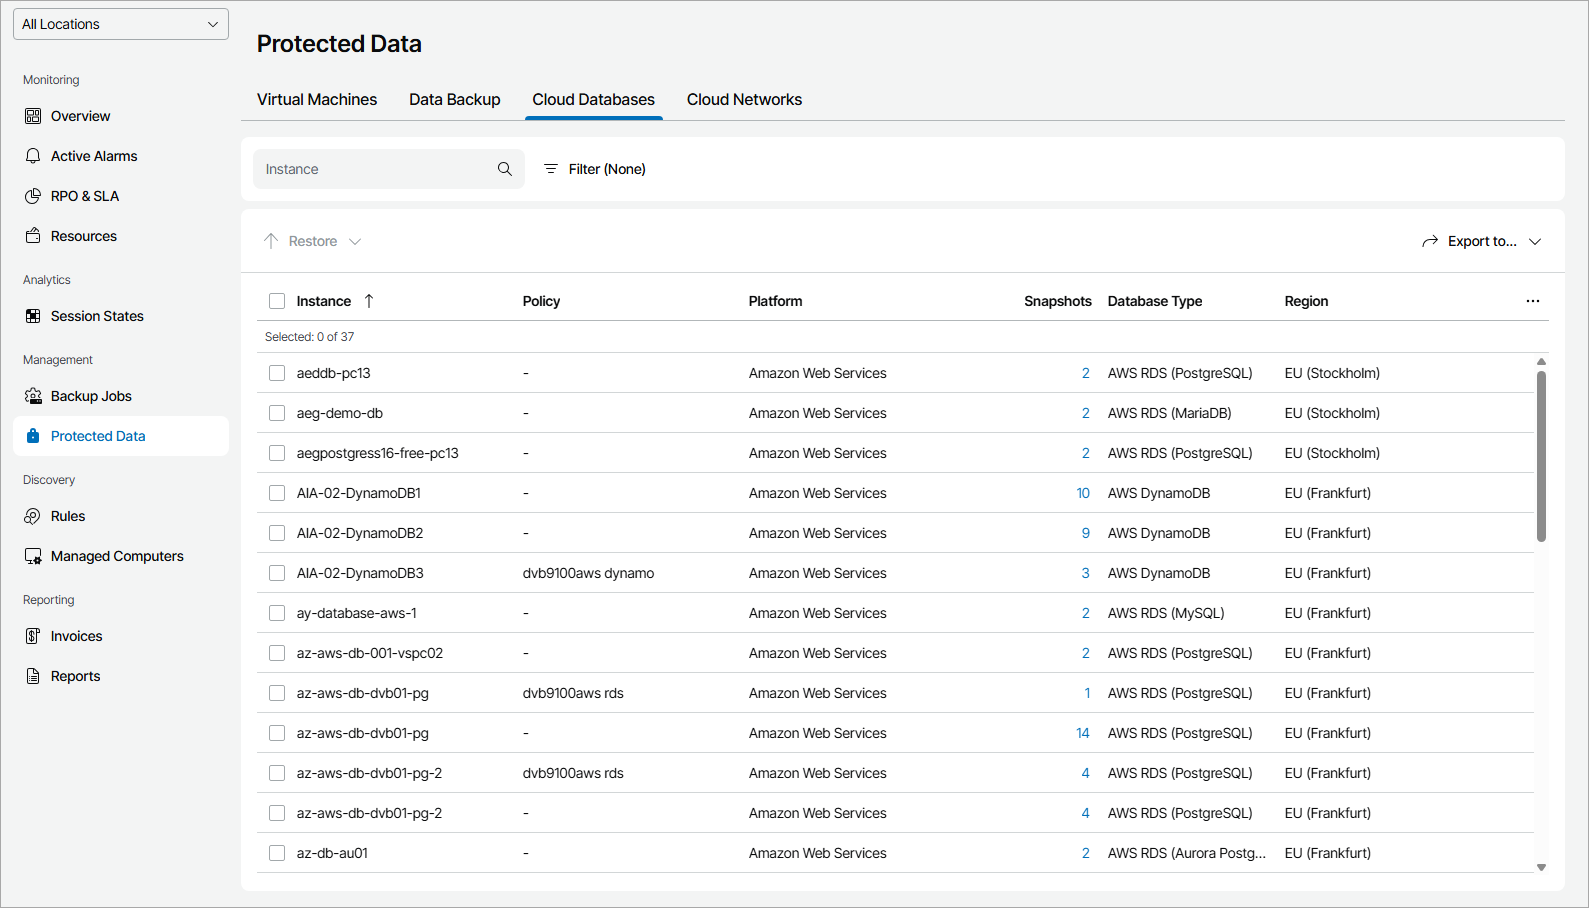The image size is (1589, 908).
Task: Expand the Restore dropdown menu
Action: (313, 241)
